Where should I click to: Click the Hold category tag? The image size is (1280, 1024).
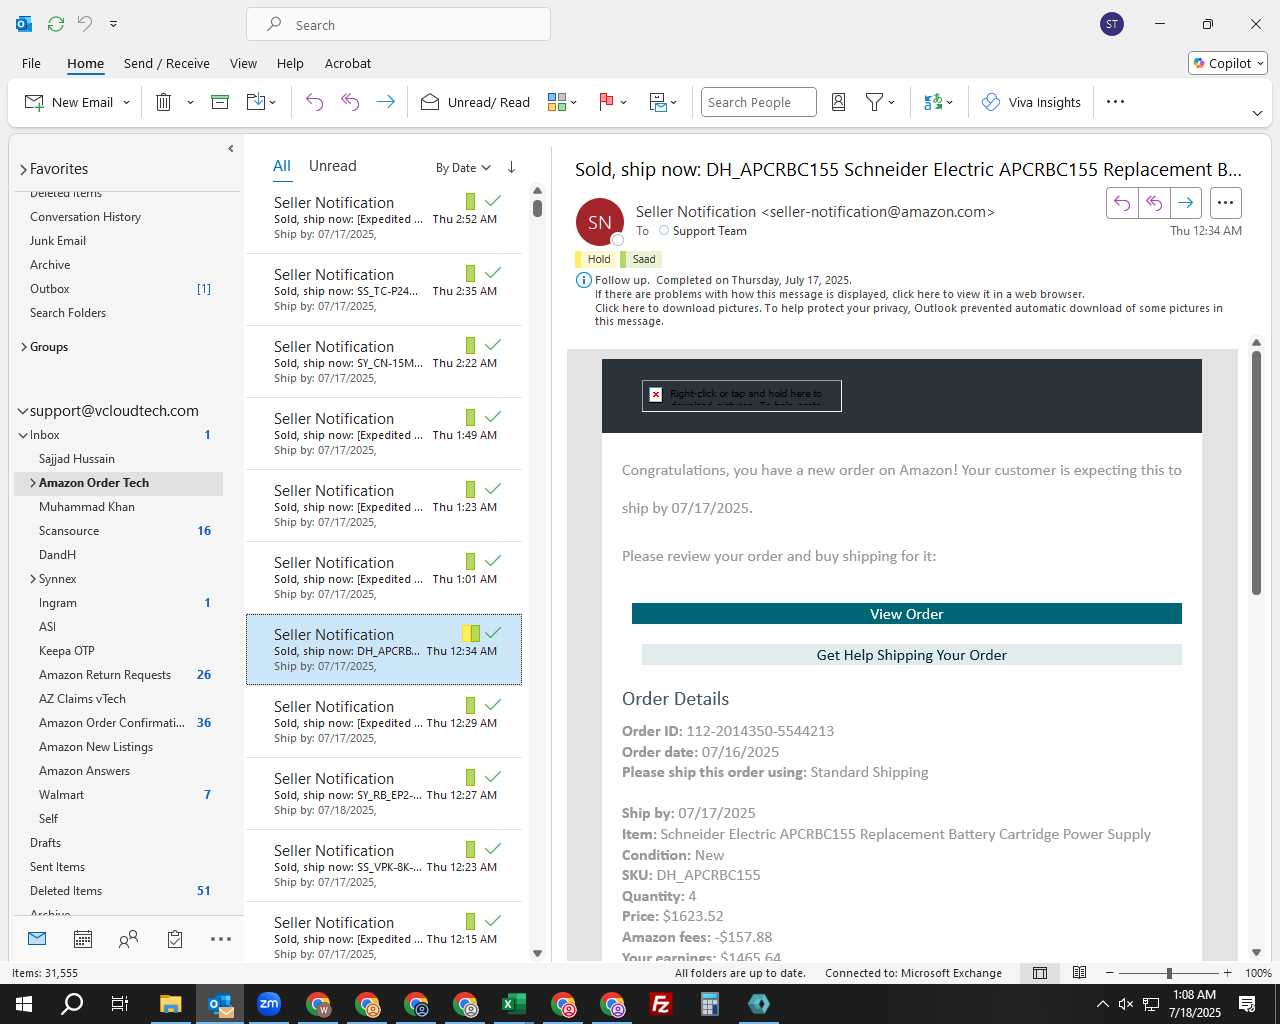click(x=596, y=259)
